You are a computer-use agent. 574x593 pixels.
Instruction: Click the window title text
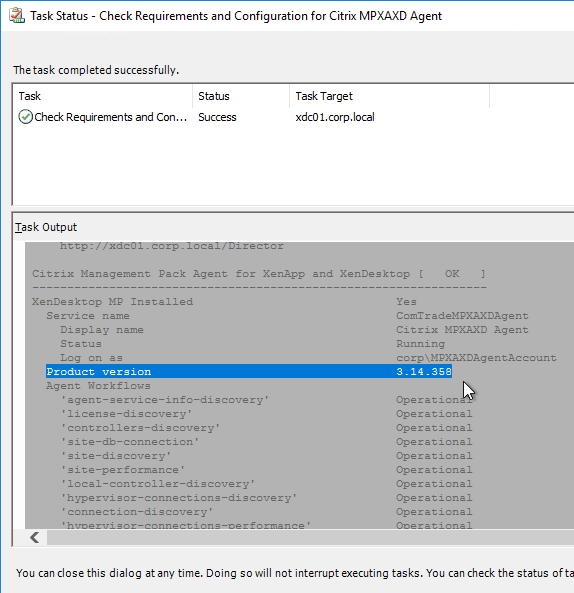(236, 16)
